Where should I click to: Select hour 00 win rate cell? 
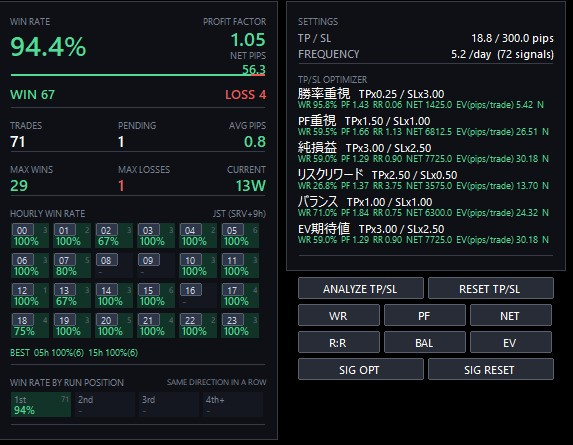click(x=30, y=236)
